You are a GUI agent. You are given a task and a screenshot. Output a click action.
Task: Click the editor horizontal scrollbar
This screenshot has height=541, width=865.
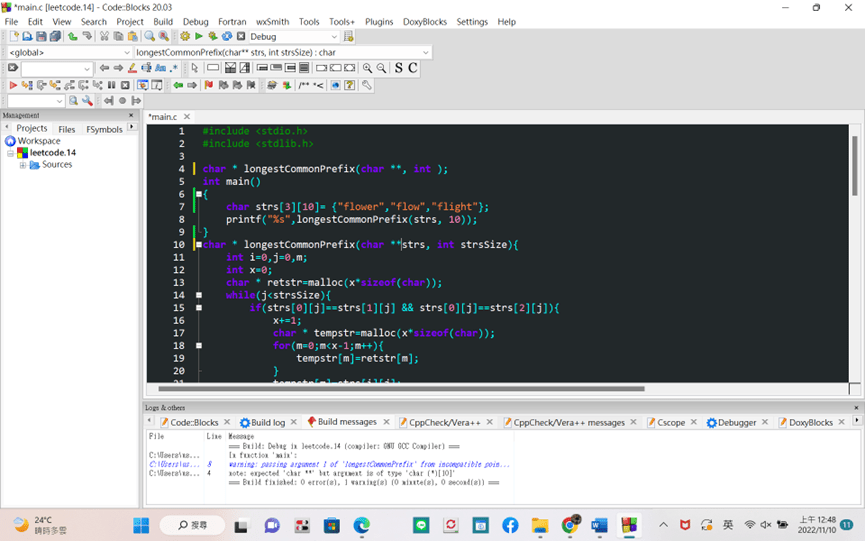coord(400,389)
